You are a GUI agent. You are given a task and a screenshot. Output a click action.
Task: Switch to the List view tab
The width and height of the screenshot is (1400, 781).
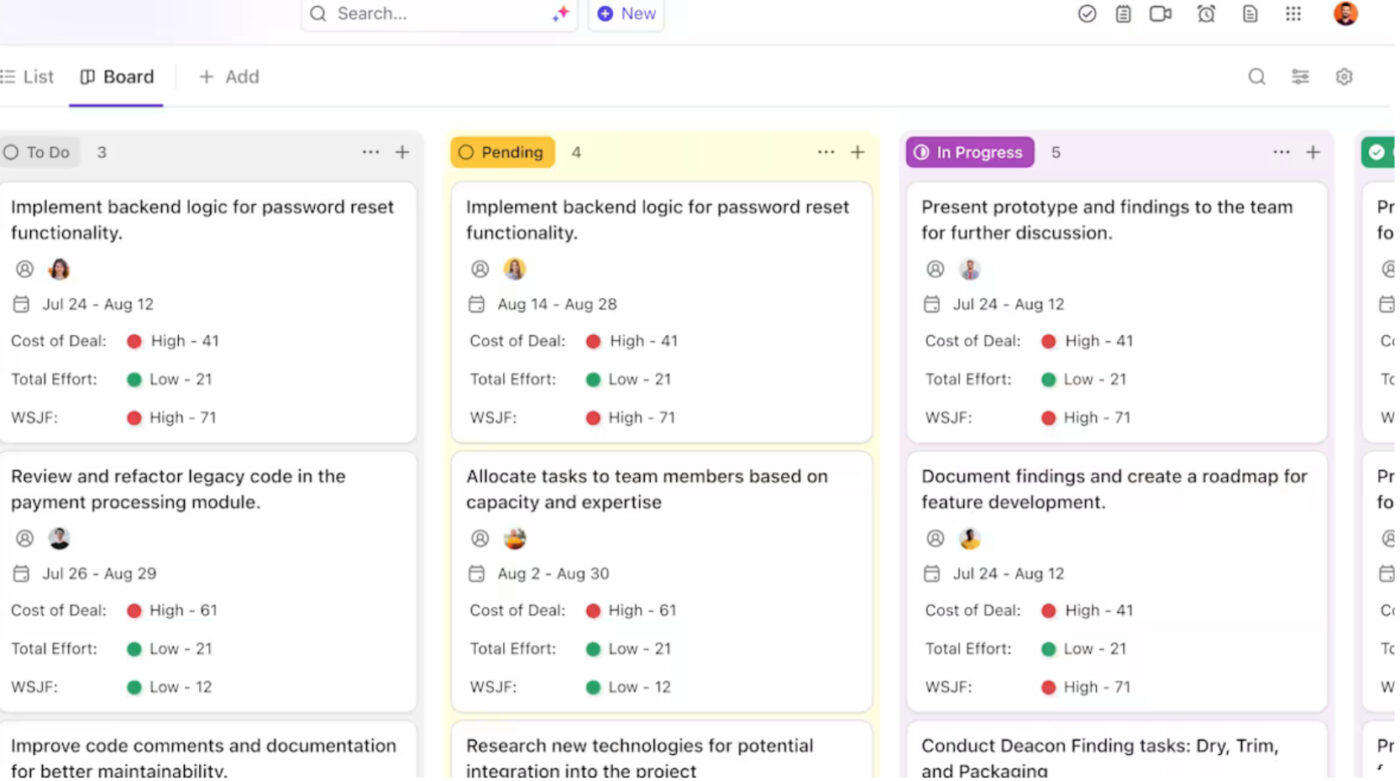[28, 77]
